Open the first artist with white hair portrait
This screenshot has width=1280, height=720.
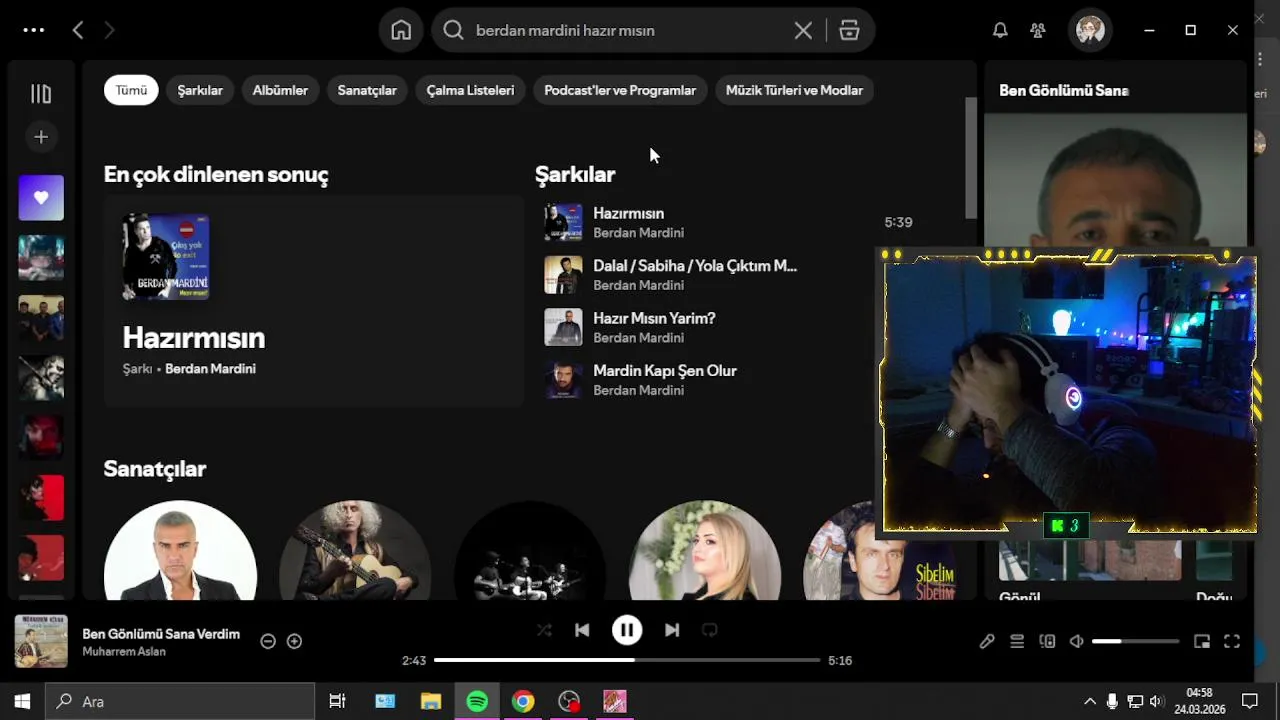tap(180, 550)
